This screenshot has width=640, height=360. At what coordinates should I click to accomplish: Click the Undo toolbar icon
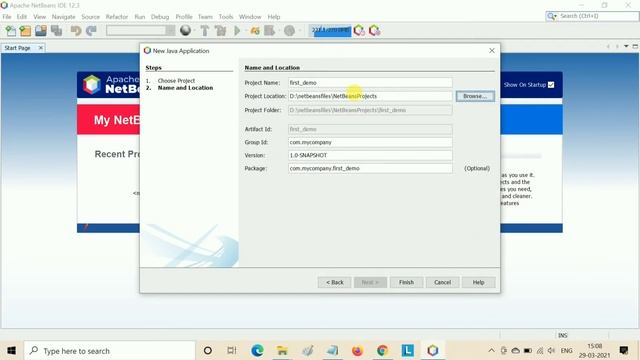coord(76,31)
